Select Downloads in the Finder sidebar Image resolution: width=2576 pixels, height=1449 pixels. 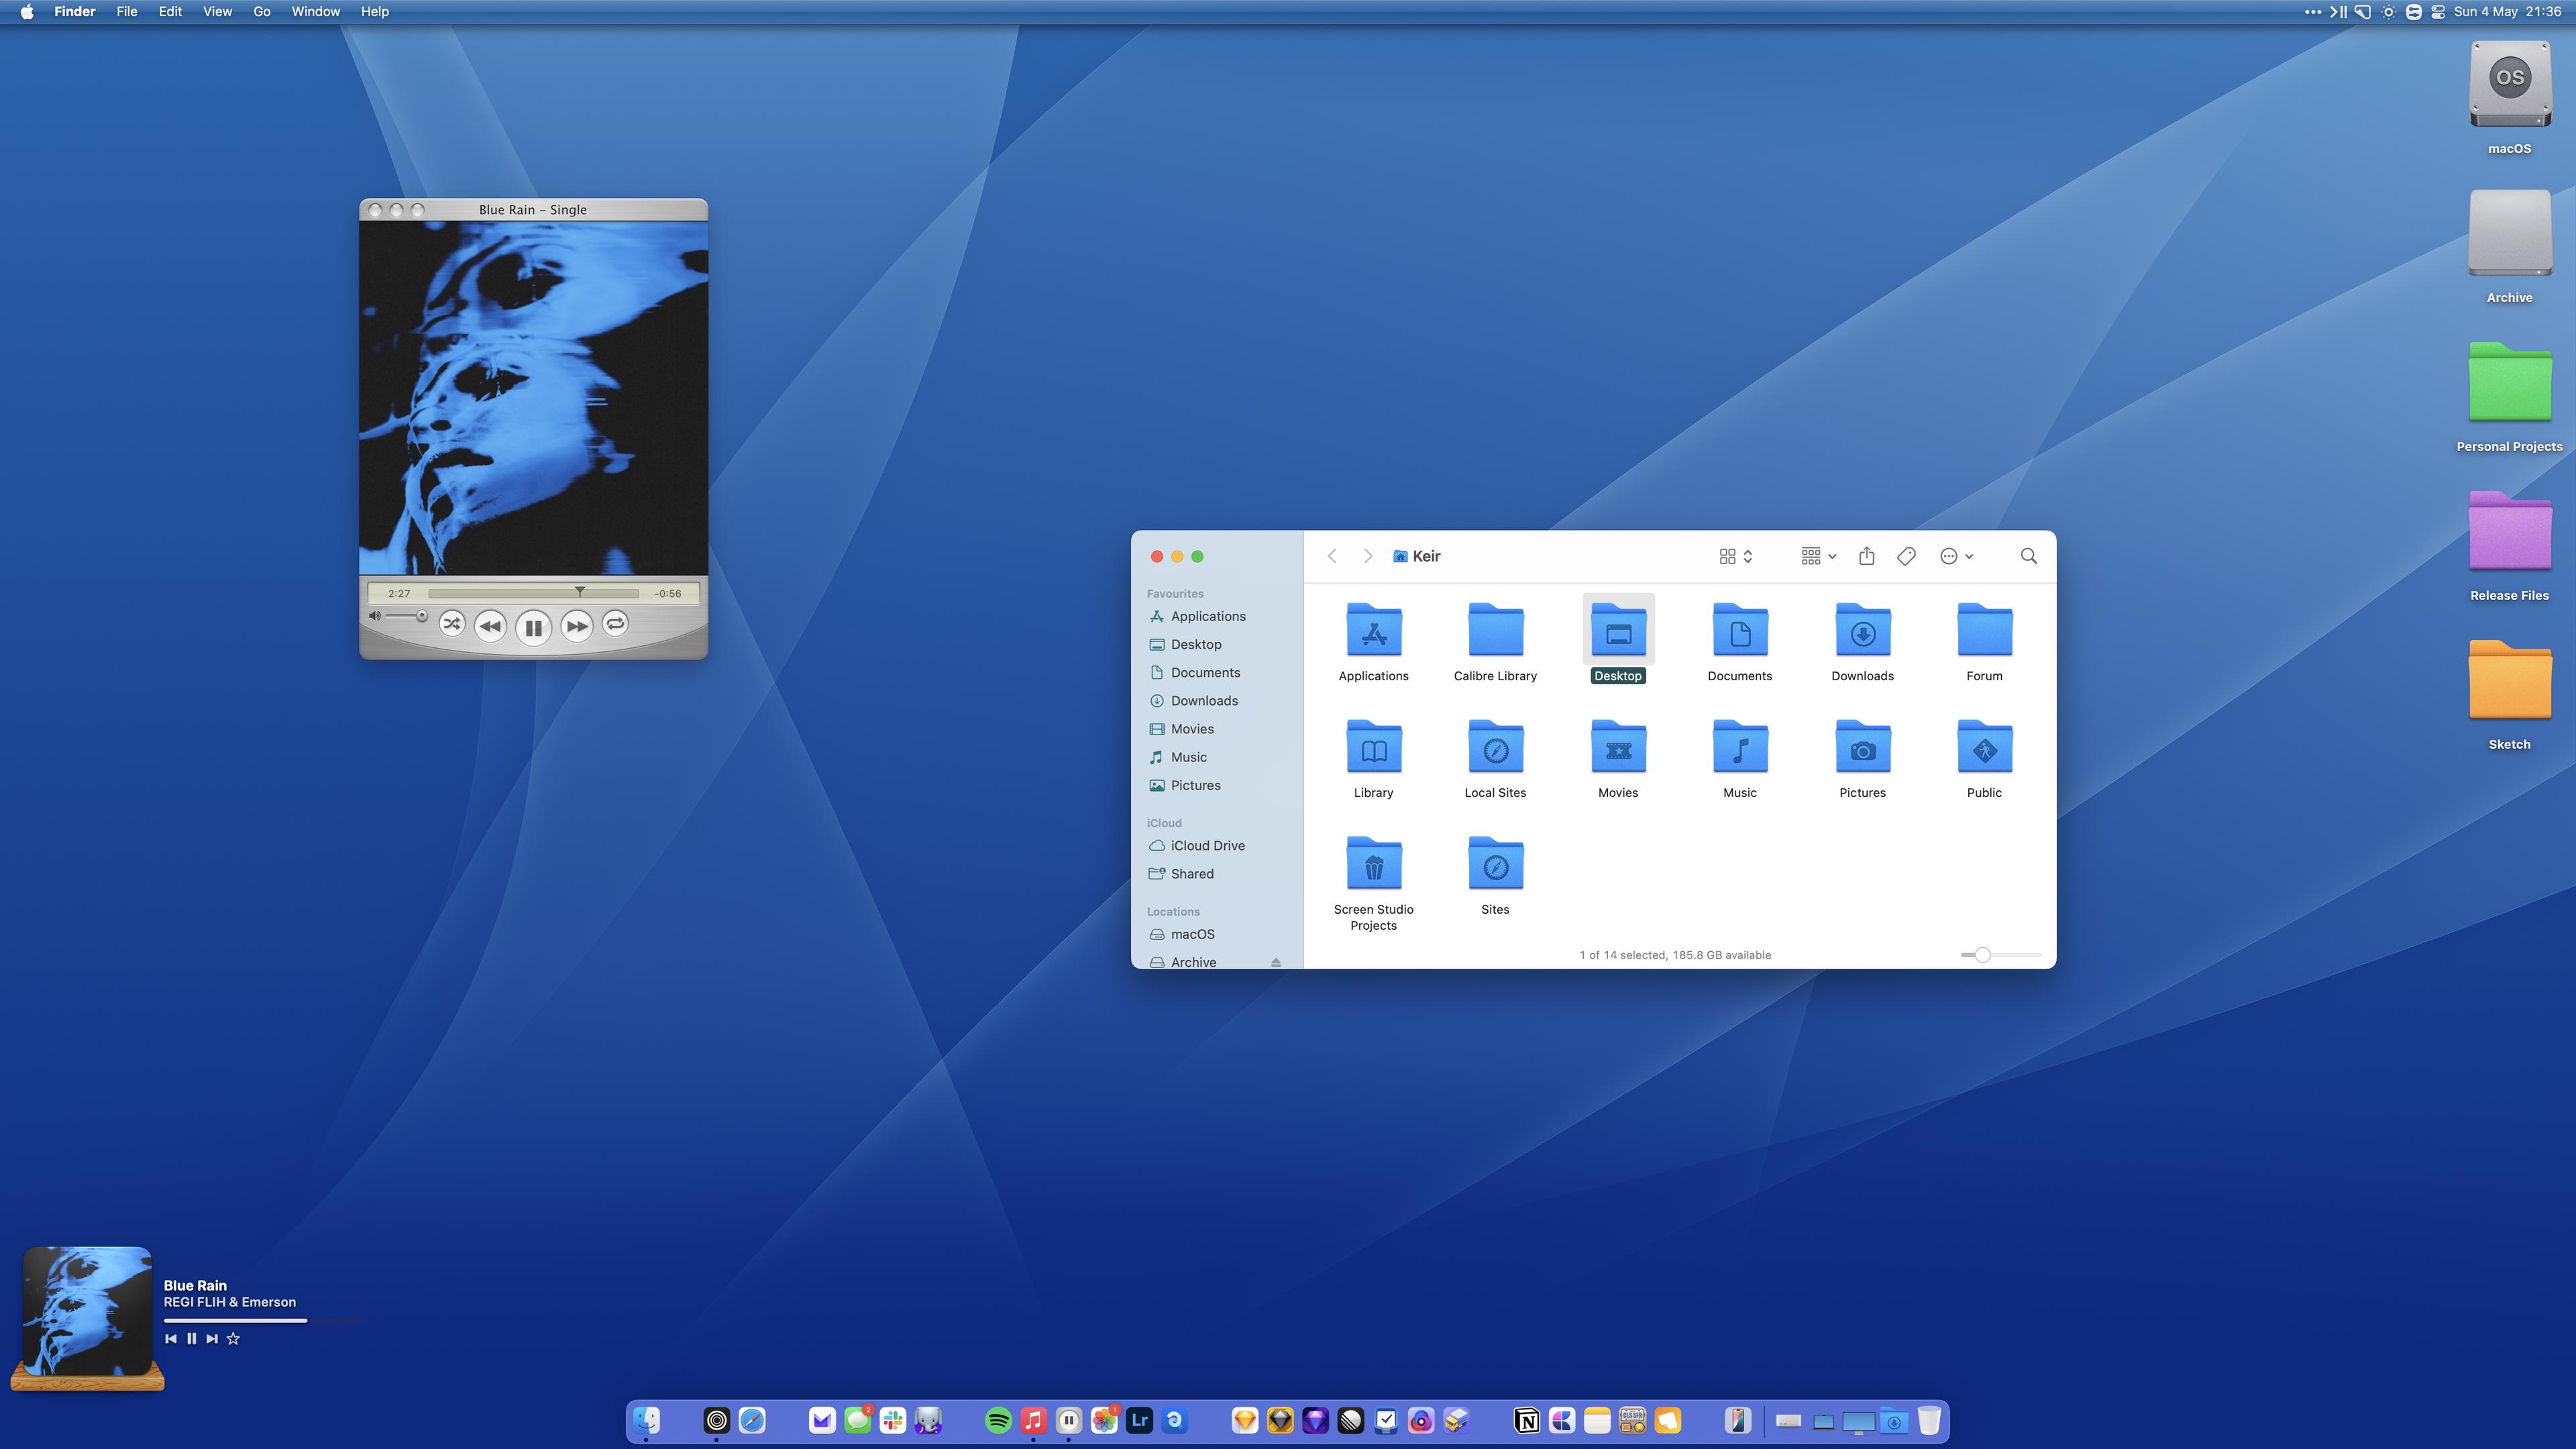pyautogui.click(x=1204, y=700)
